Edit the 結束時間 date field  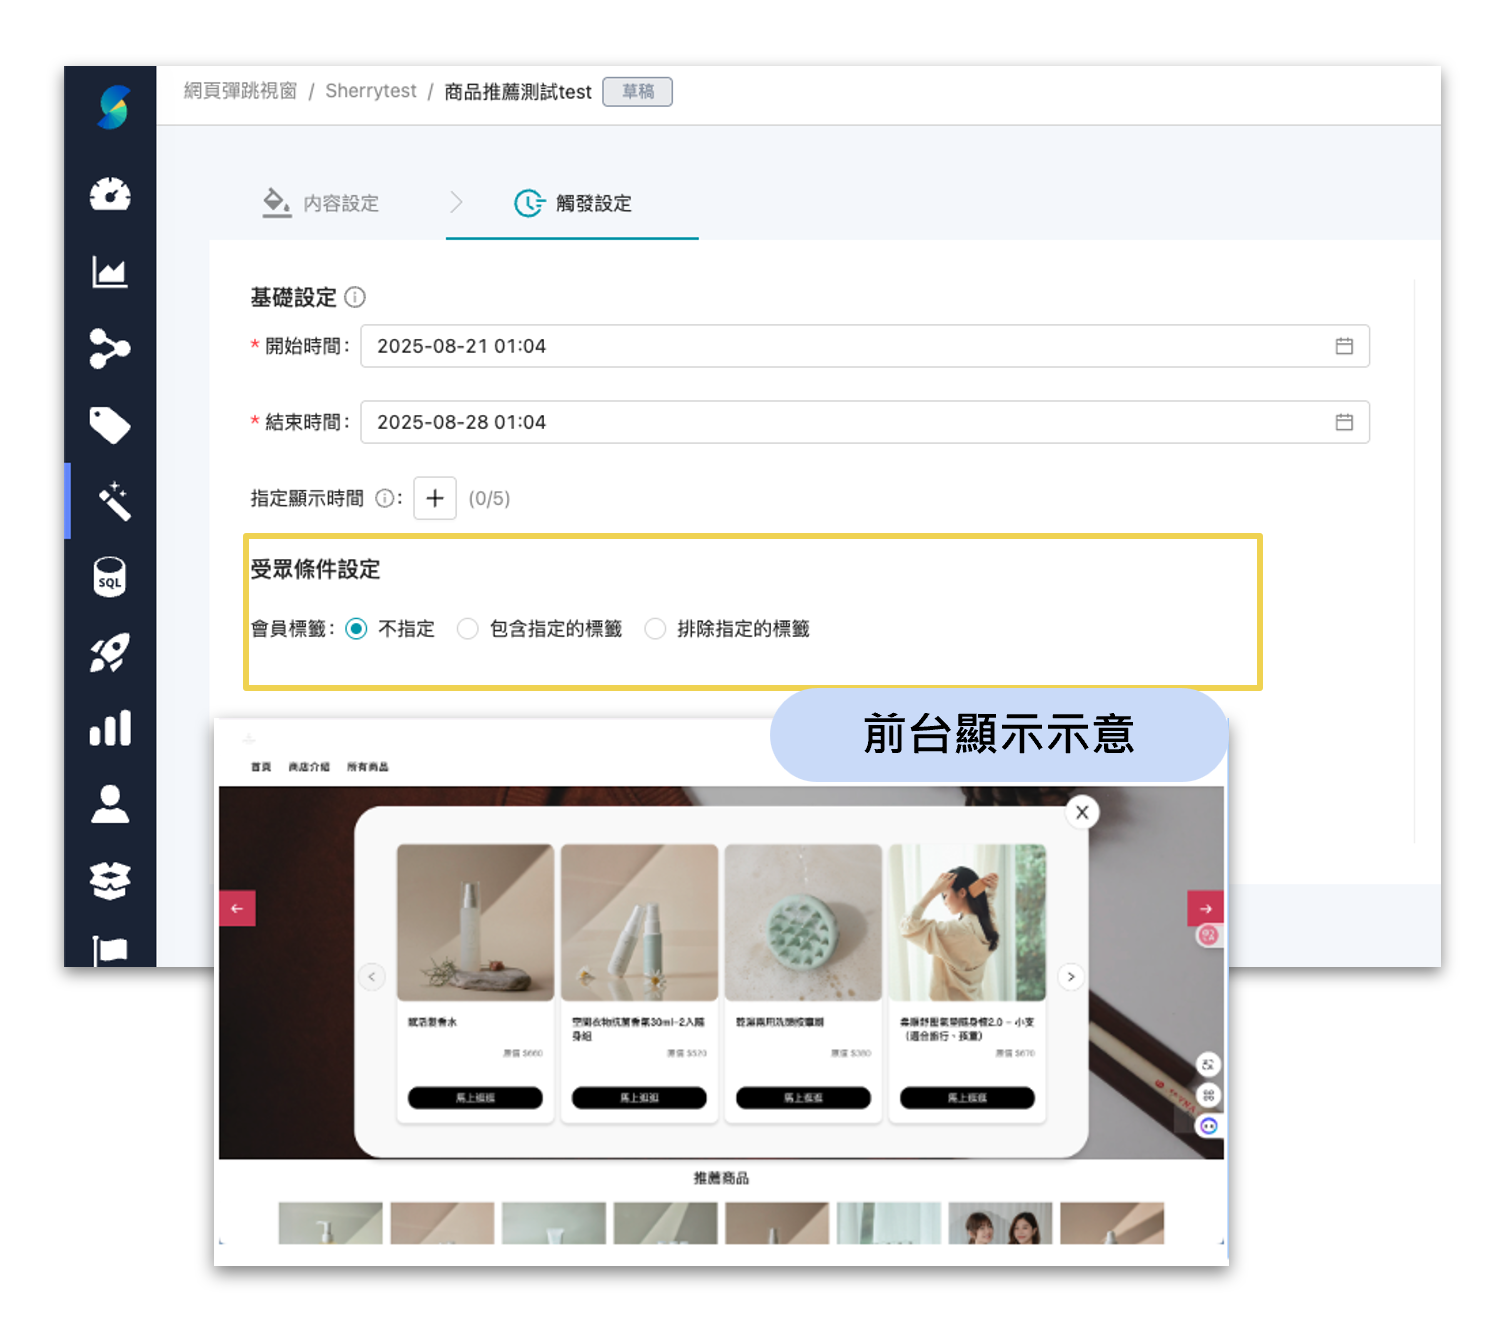click(700, 422)
